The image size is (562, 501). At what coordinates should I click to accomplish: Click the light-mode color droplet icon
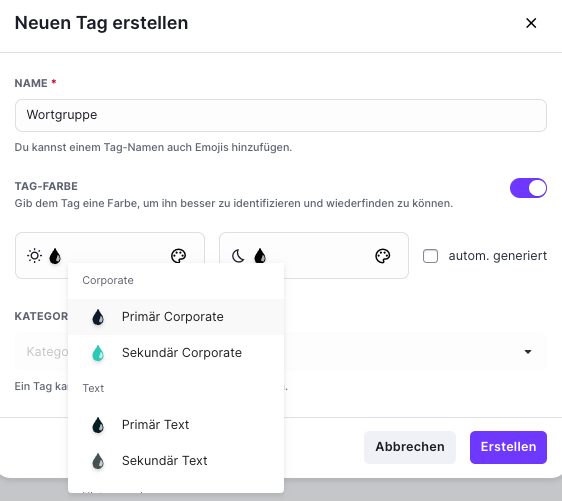(55, 256)
